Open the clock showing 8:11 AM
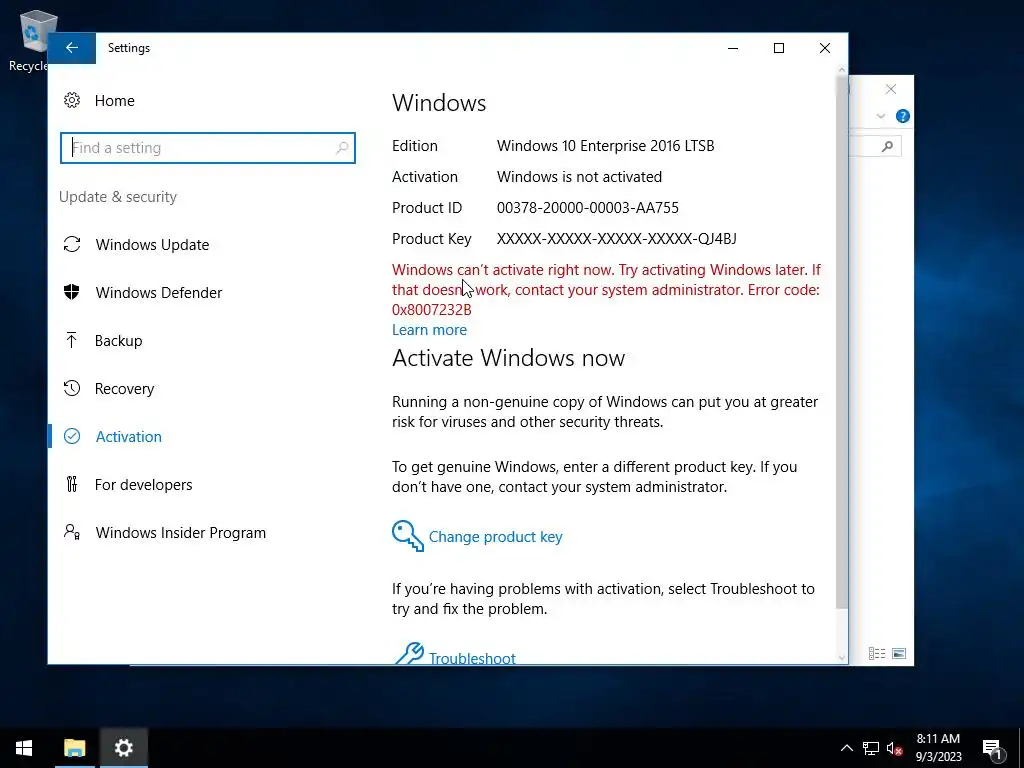This screenshot has height=768, width=1024. pos(938,748)
